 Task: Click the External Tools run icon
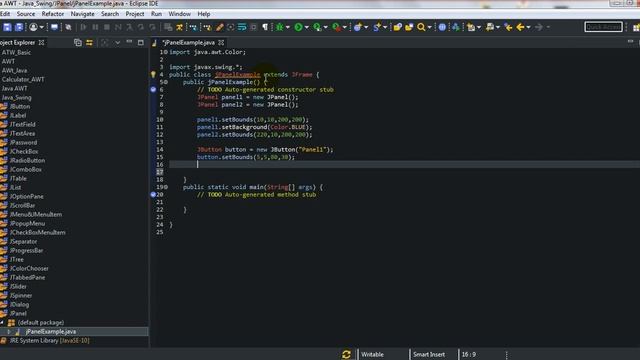point(336,27)
